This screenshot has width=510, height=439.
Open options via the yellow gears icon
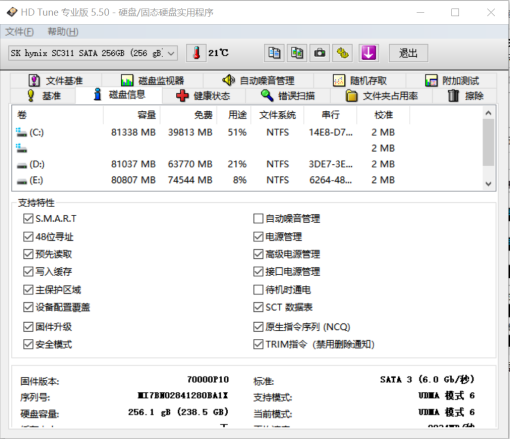[343, 53]
